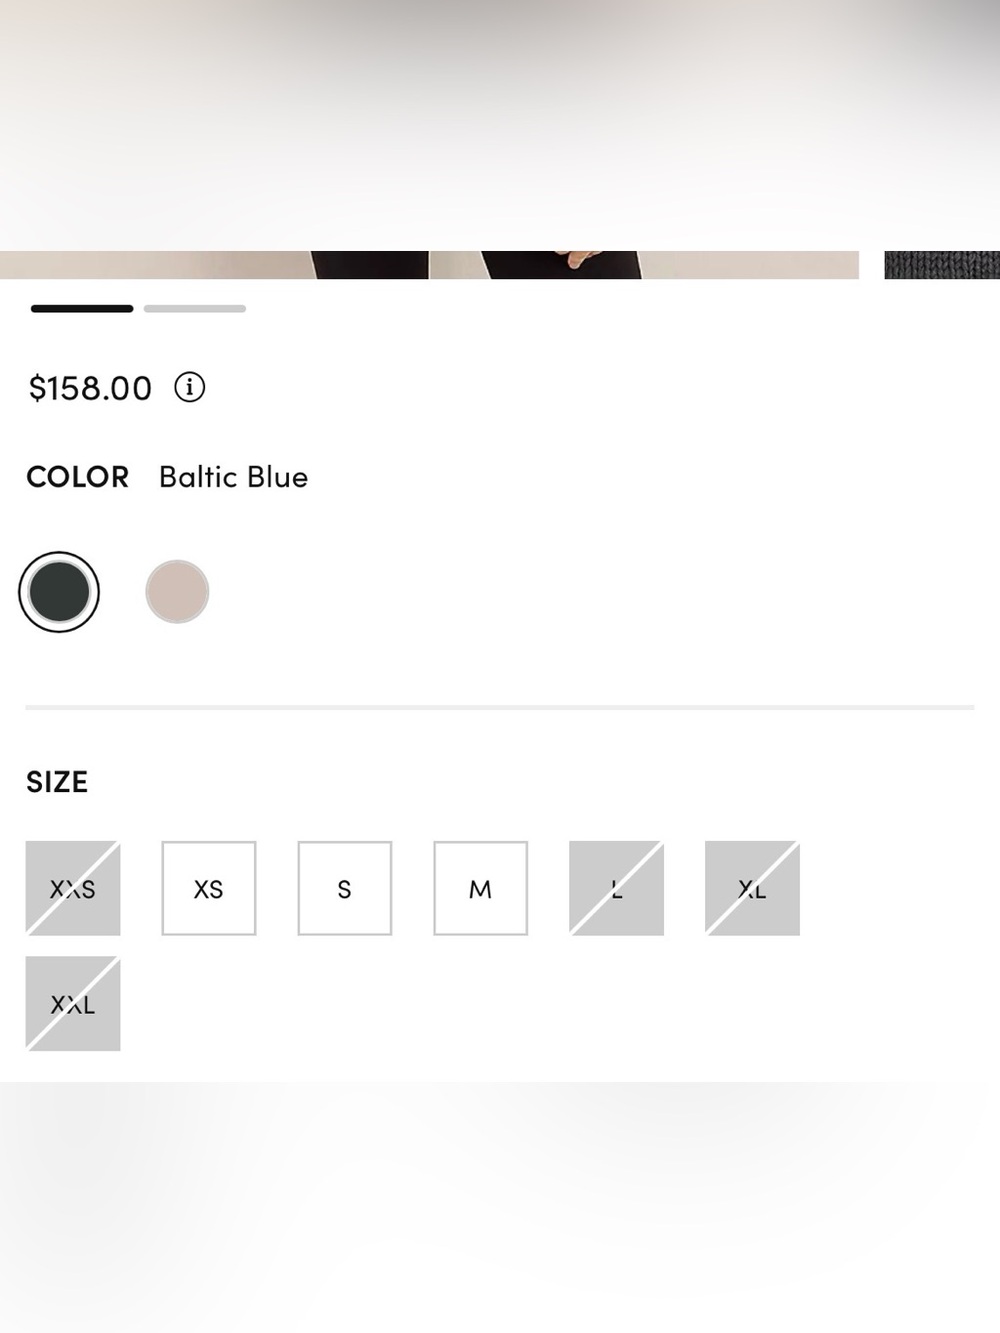Image resolution: width=1000 pixels, height=1333 pixels.
Task: Select size XS
Action: tap(209, 888)
